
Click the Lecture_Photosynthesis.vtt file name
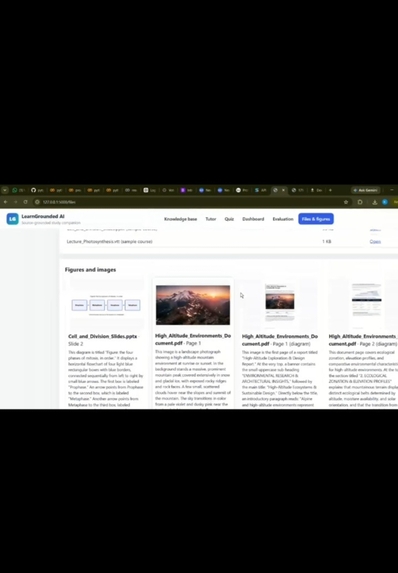(109, 242)
